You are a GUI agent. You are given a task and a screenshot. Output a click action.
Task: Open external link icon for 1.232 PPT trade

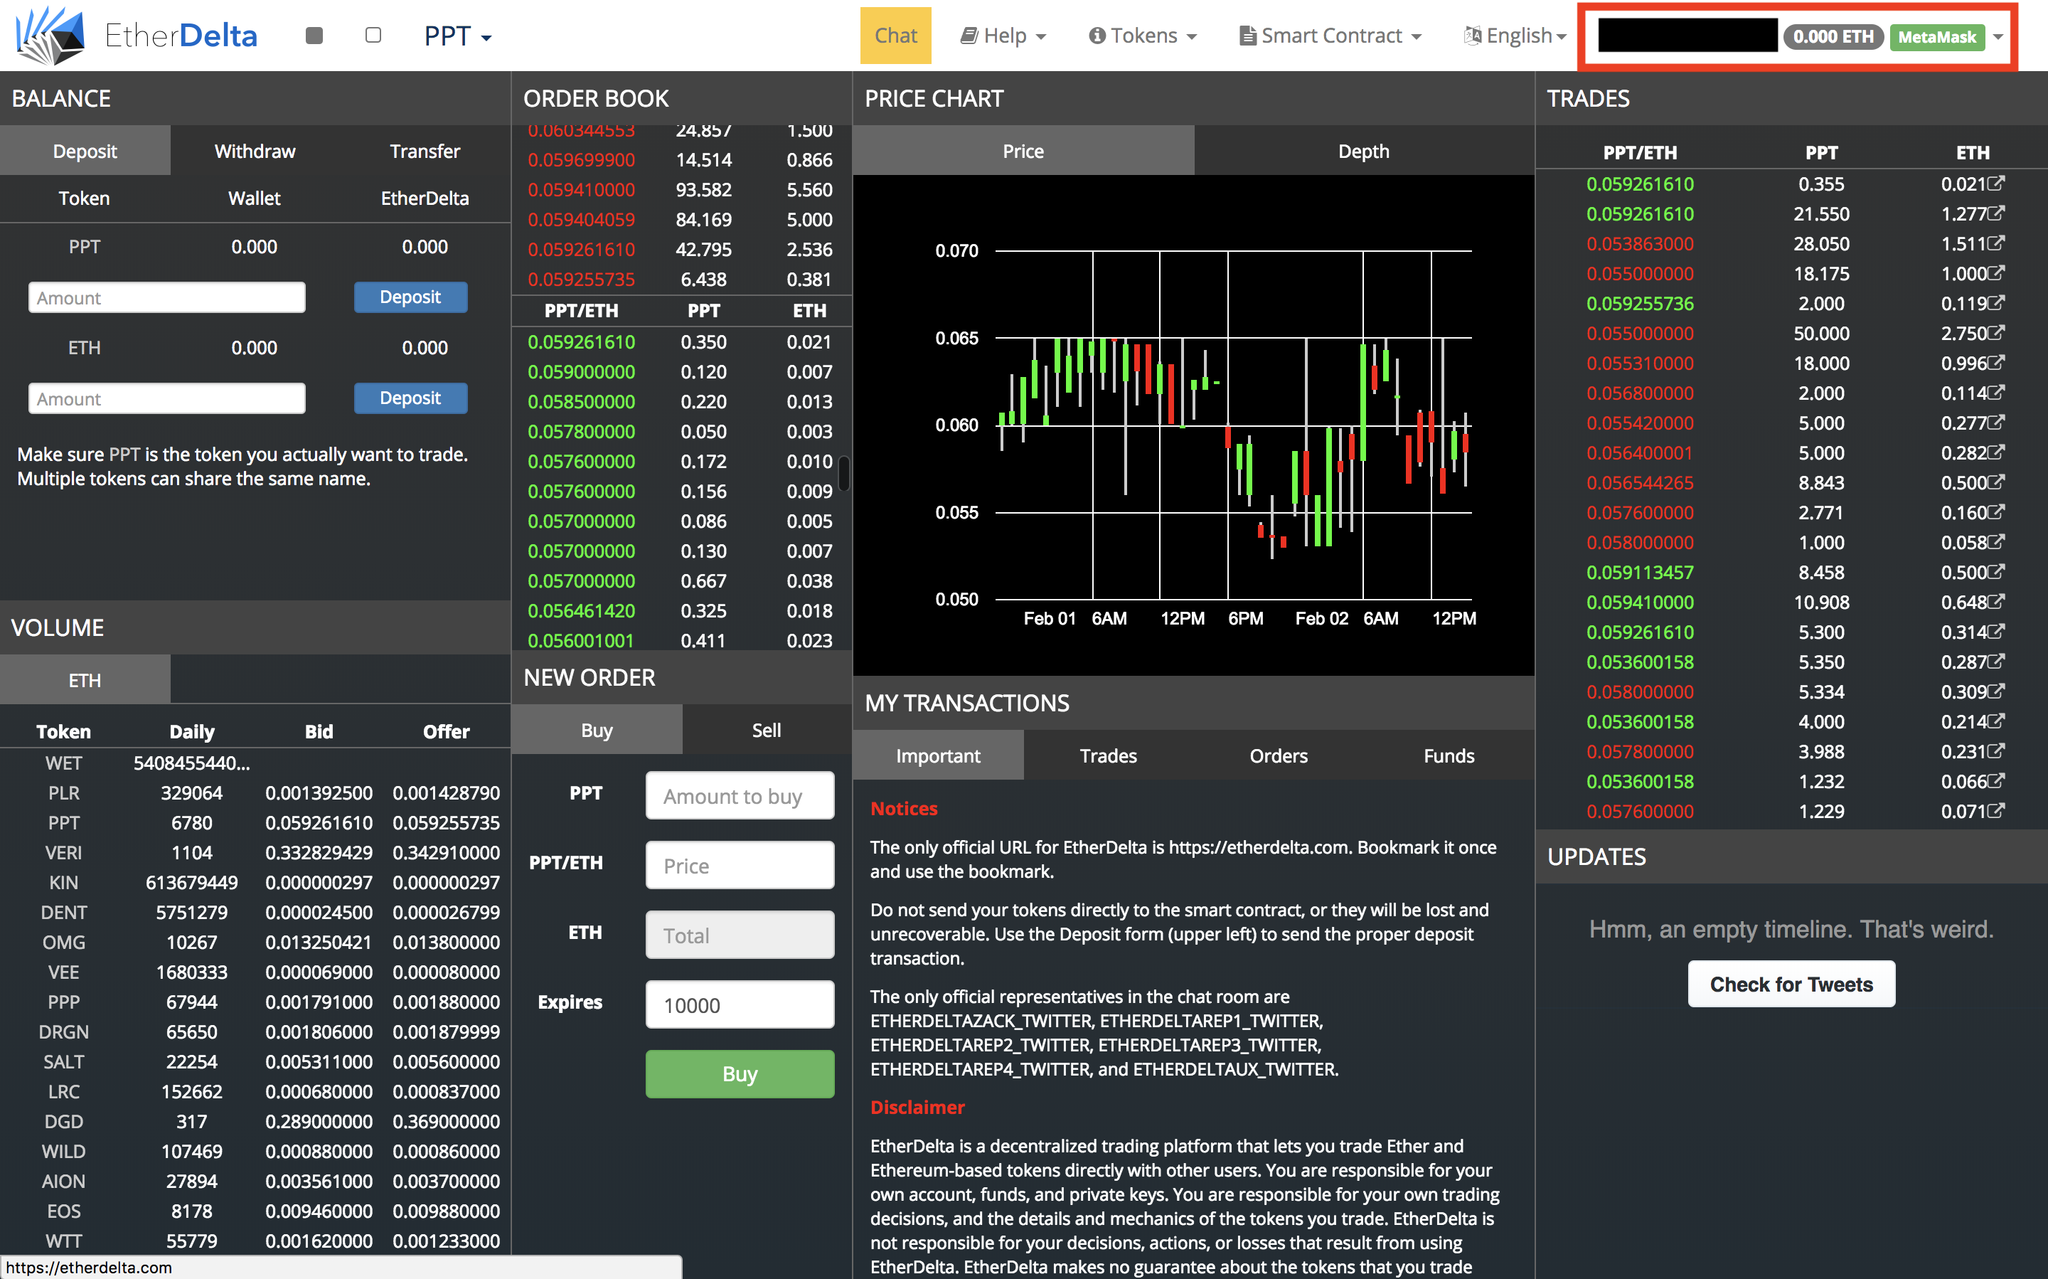click(1996, 781)
